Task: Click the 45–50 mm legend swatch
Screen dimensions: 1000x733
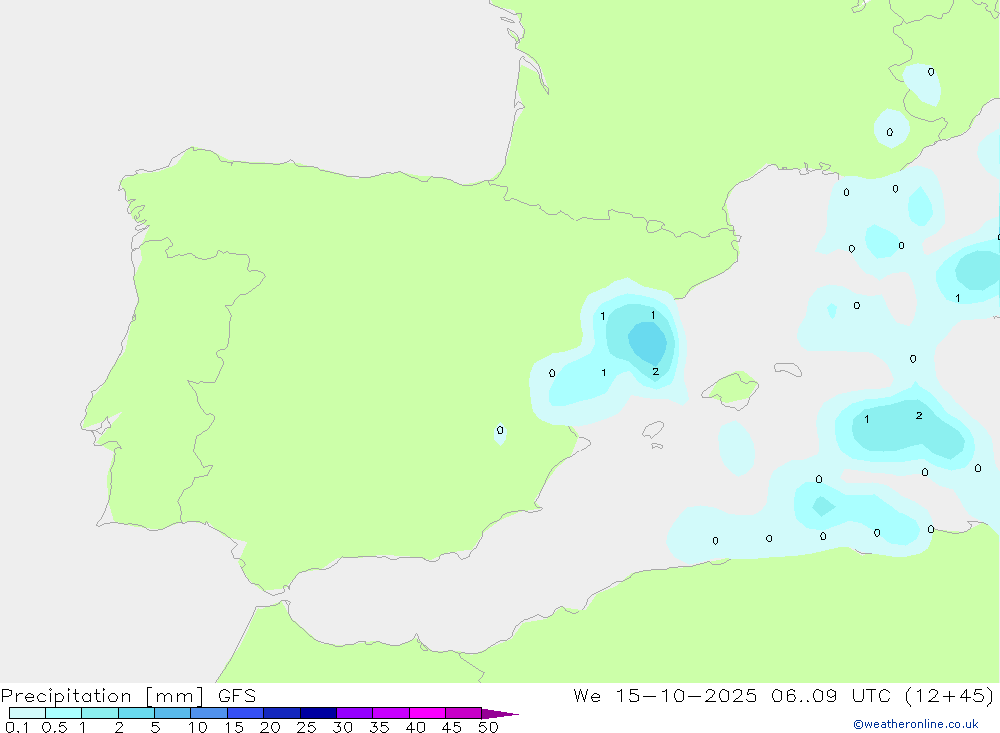Action: click(463, 713)
